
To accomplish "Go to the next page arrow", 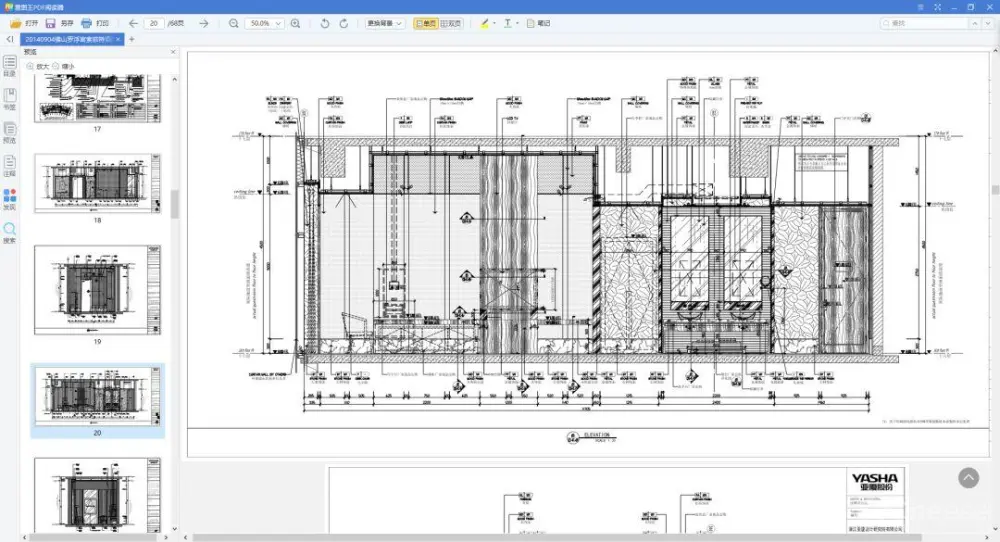I will point(204,23).
